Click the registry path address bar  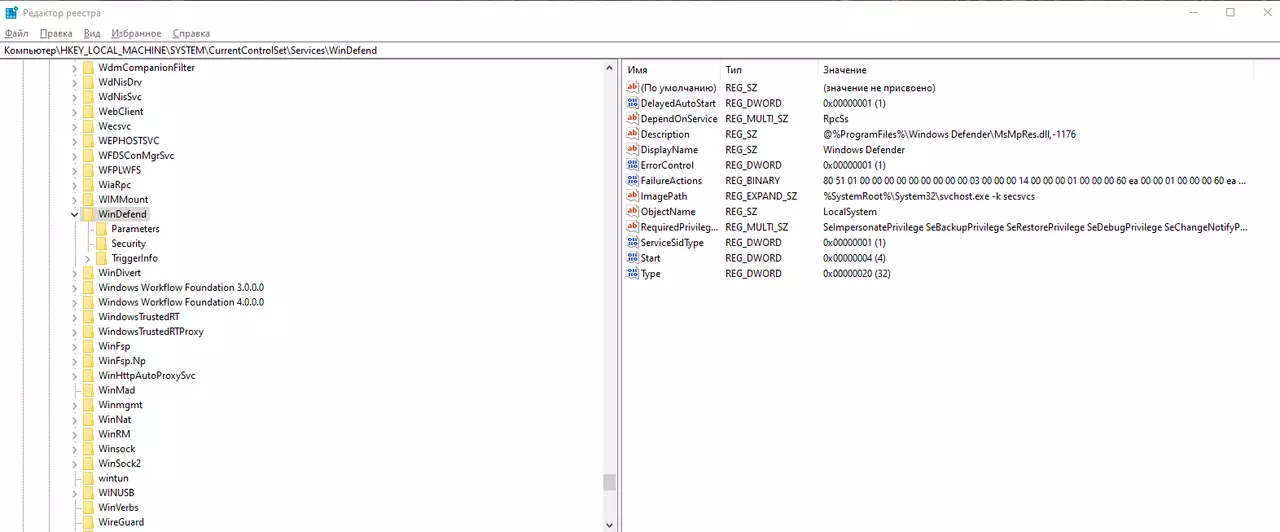[x=640, y=50]
